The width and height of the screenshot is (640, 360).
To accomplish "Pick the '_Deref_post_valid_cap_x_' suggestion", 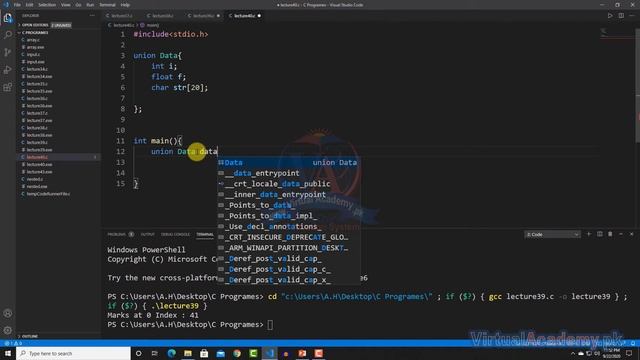I will 289,280.
